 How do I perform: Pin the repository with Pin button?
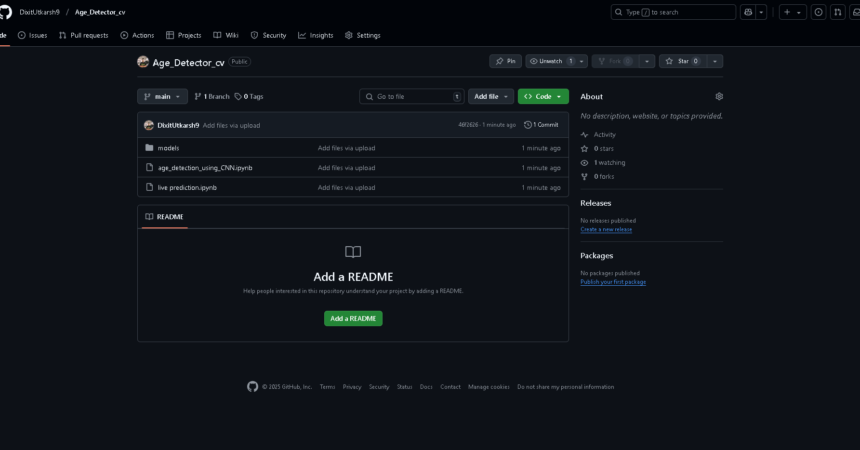point(505,61)
